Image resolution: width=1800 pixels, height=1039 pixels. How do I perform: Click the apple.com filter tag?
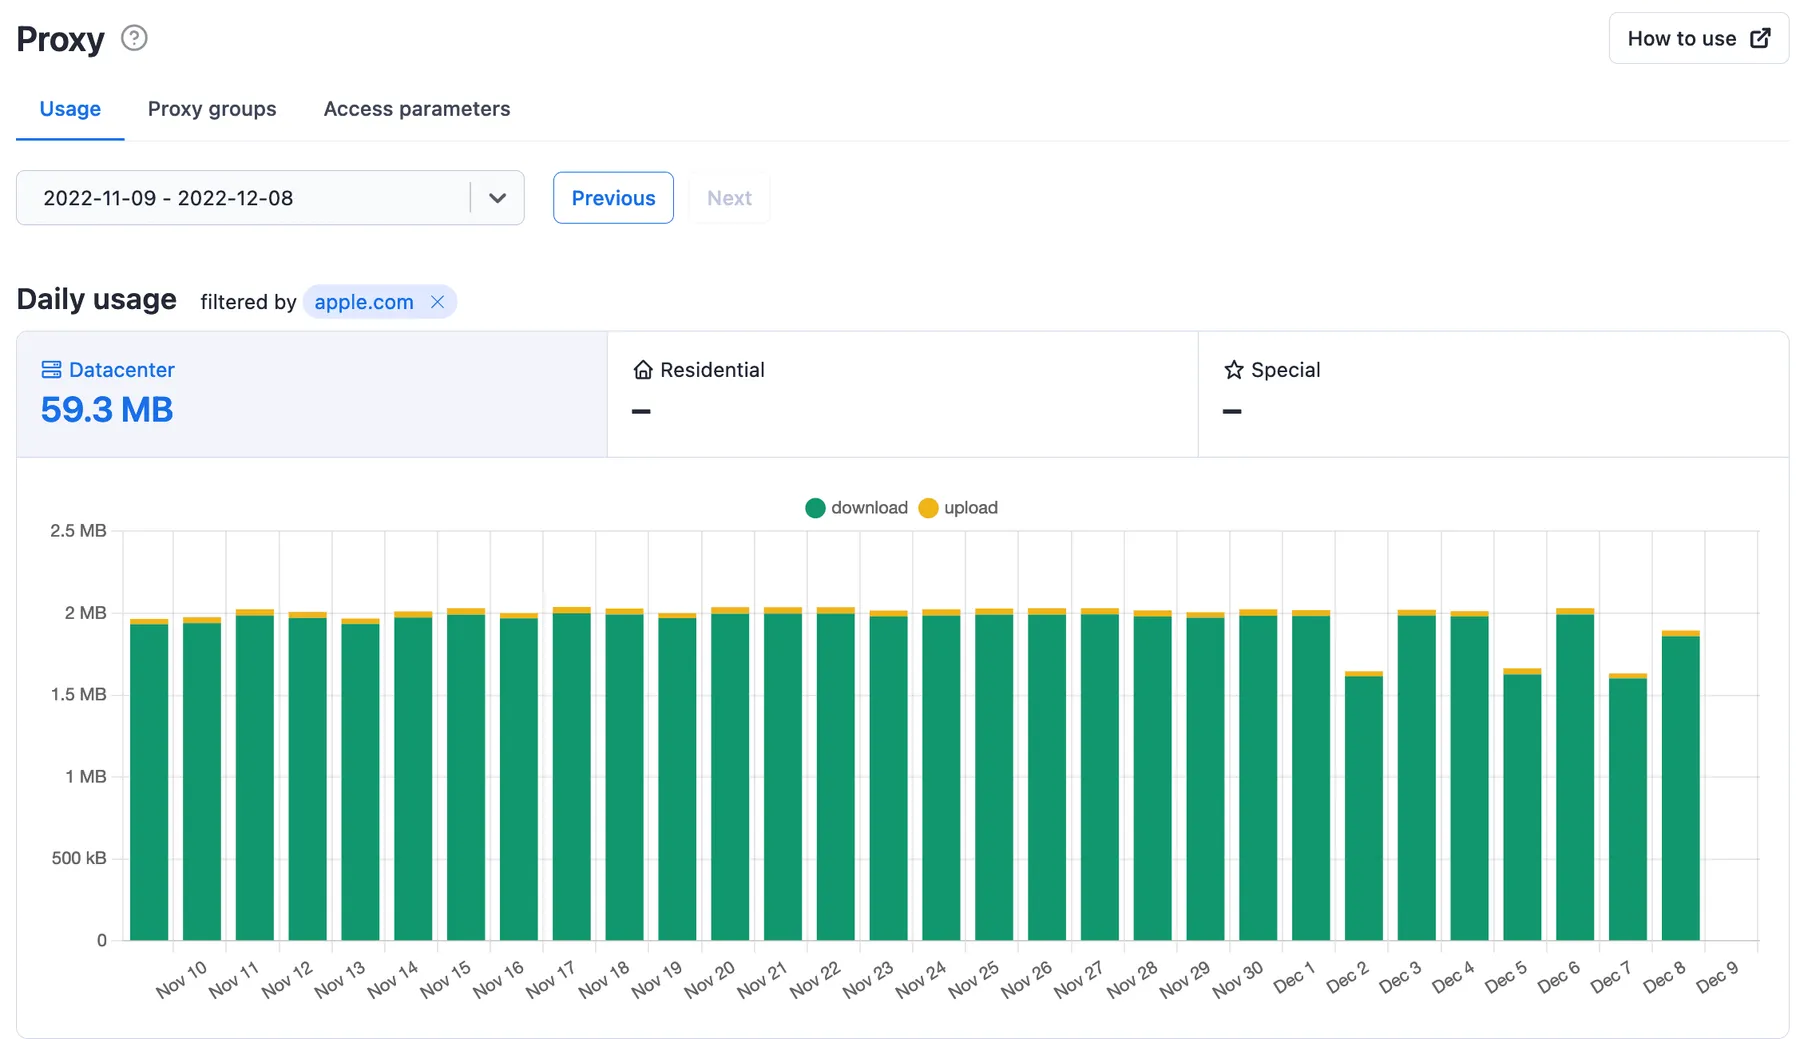pyautogui.click(x=364, y=302)
